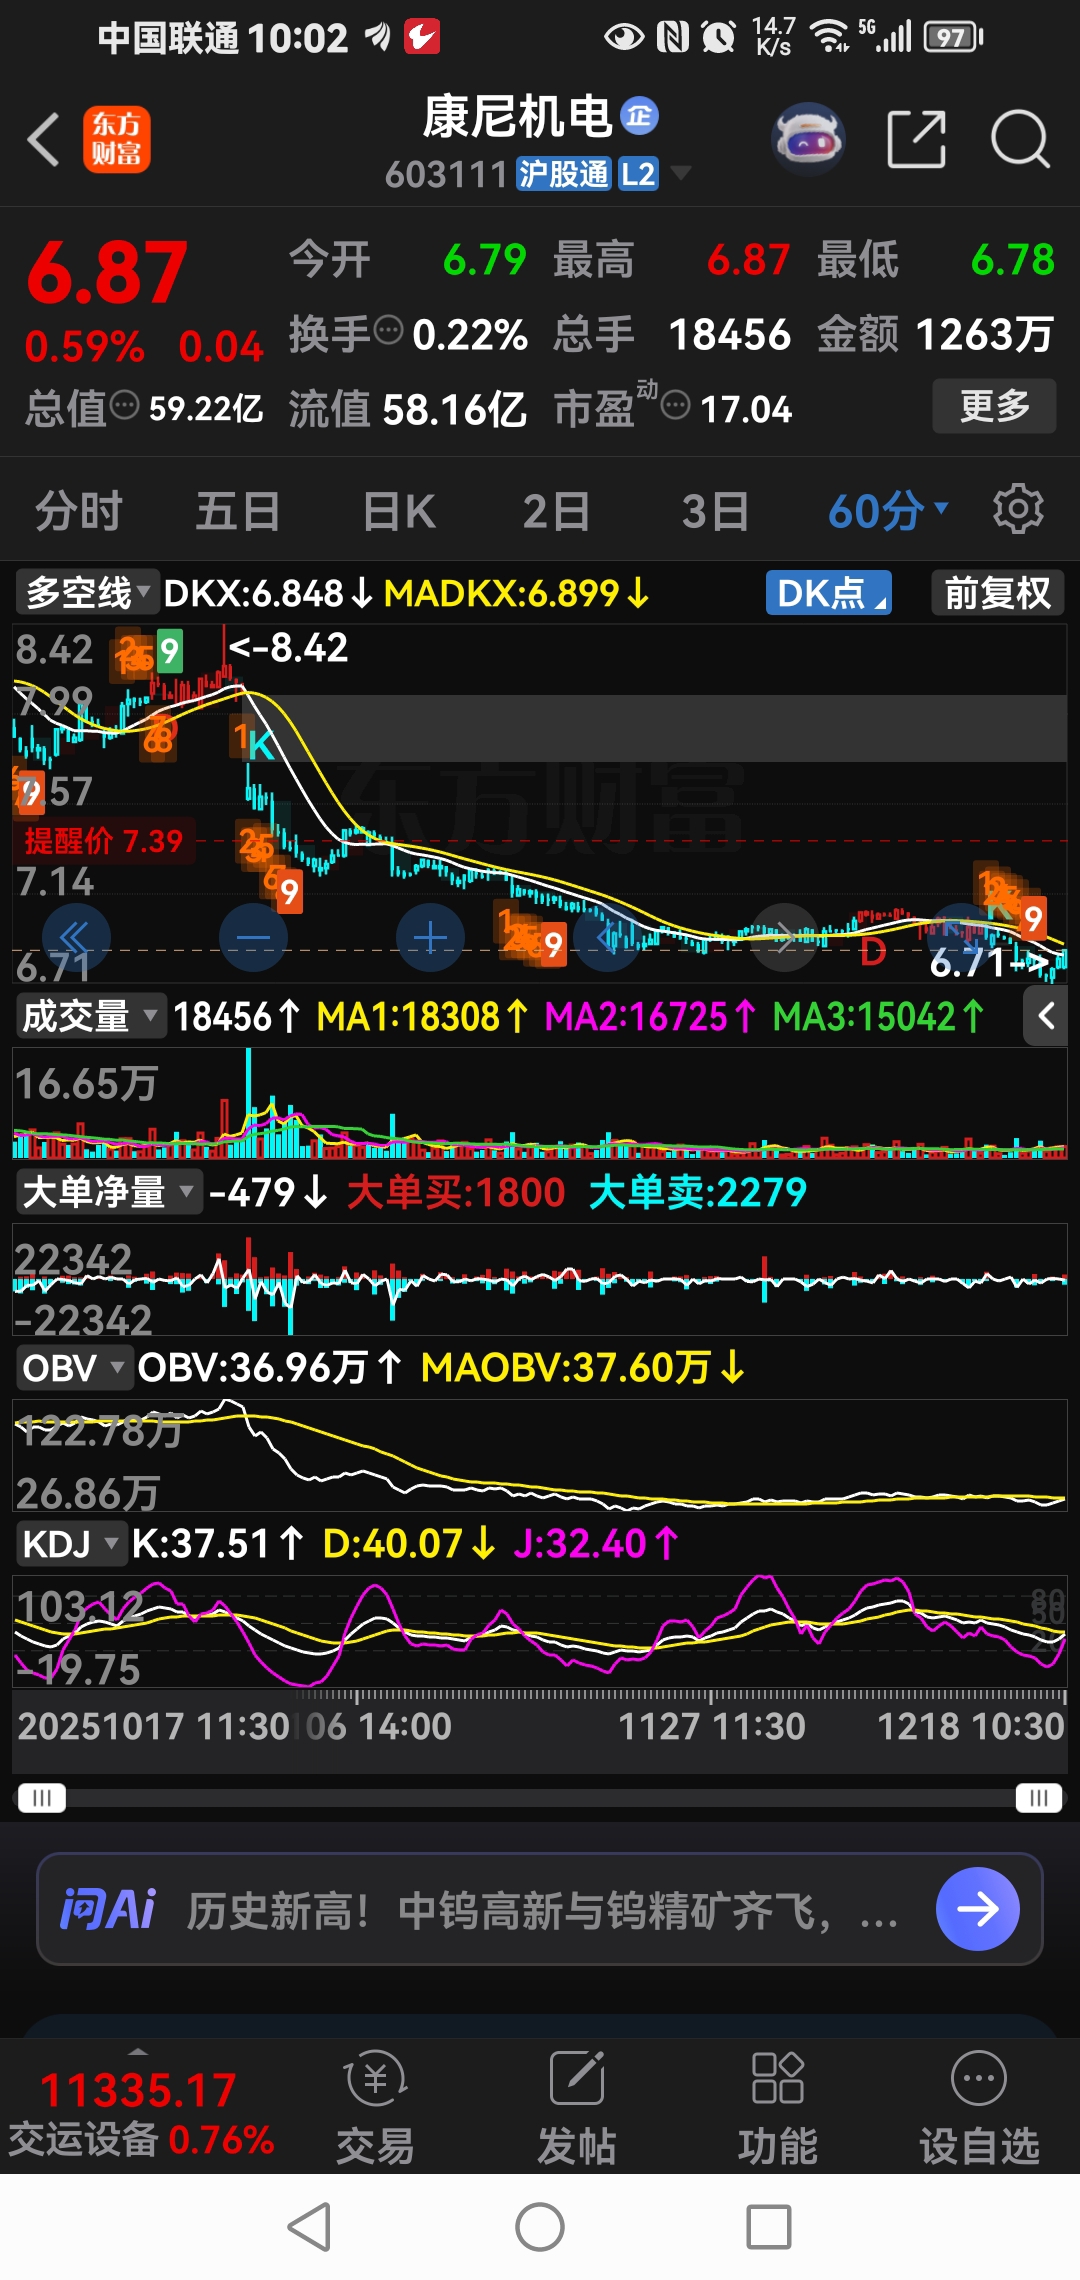Switch to 3日 tab
1080x2280 pixels.
pos(715,511)
